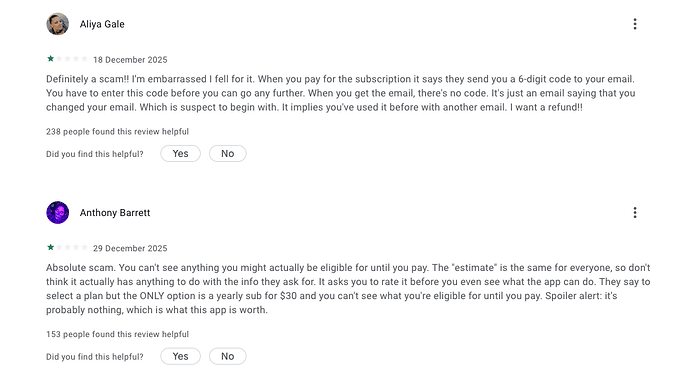Click the 29 December 2025 review date

[130, 249]
